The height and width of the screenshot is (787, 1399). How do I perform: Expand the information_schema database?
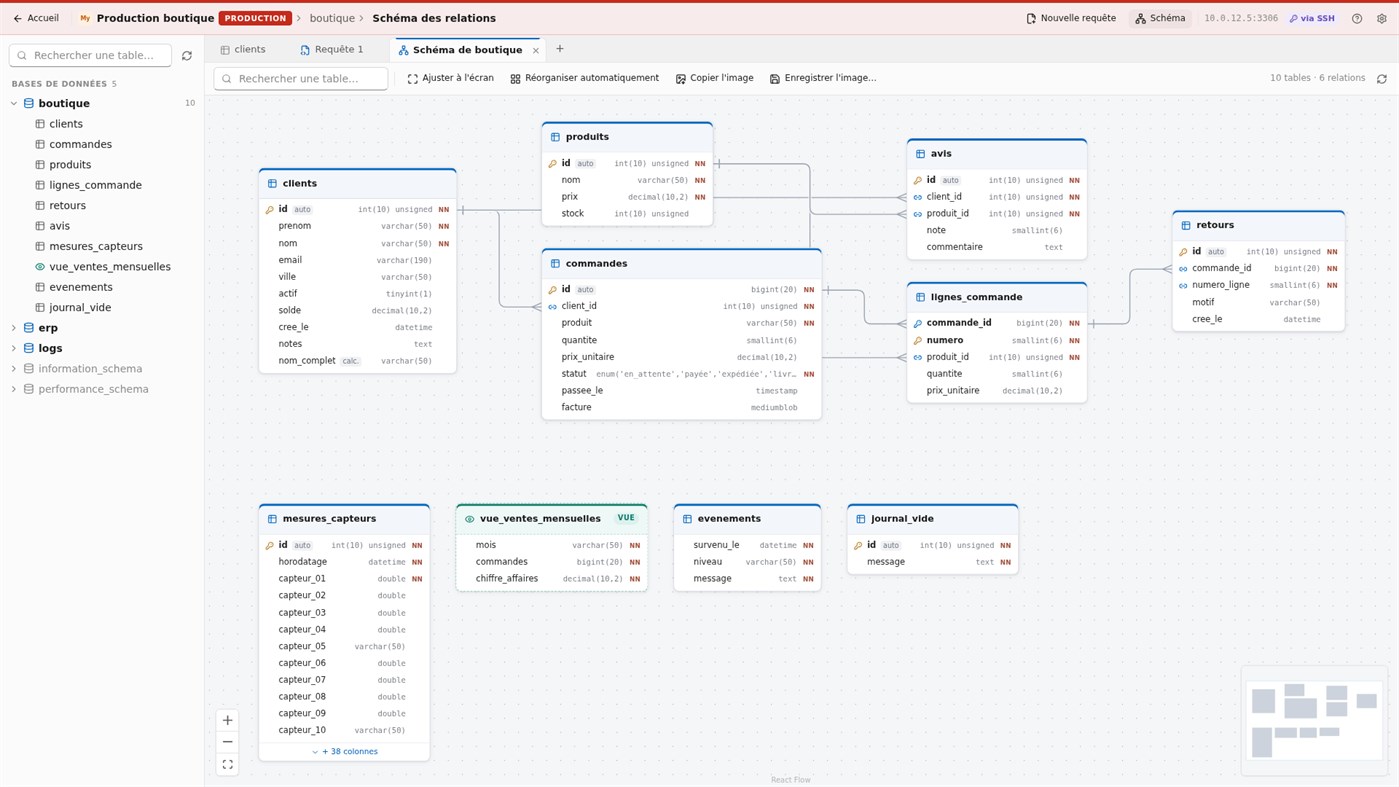click(14, 369)
